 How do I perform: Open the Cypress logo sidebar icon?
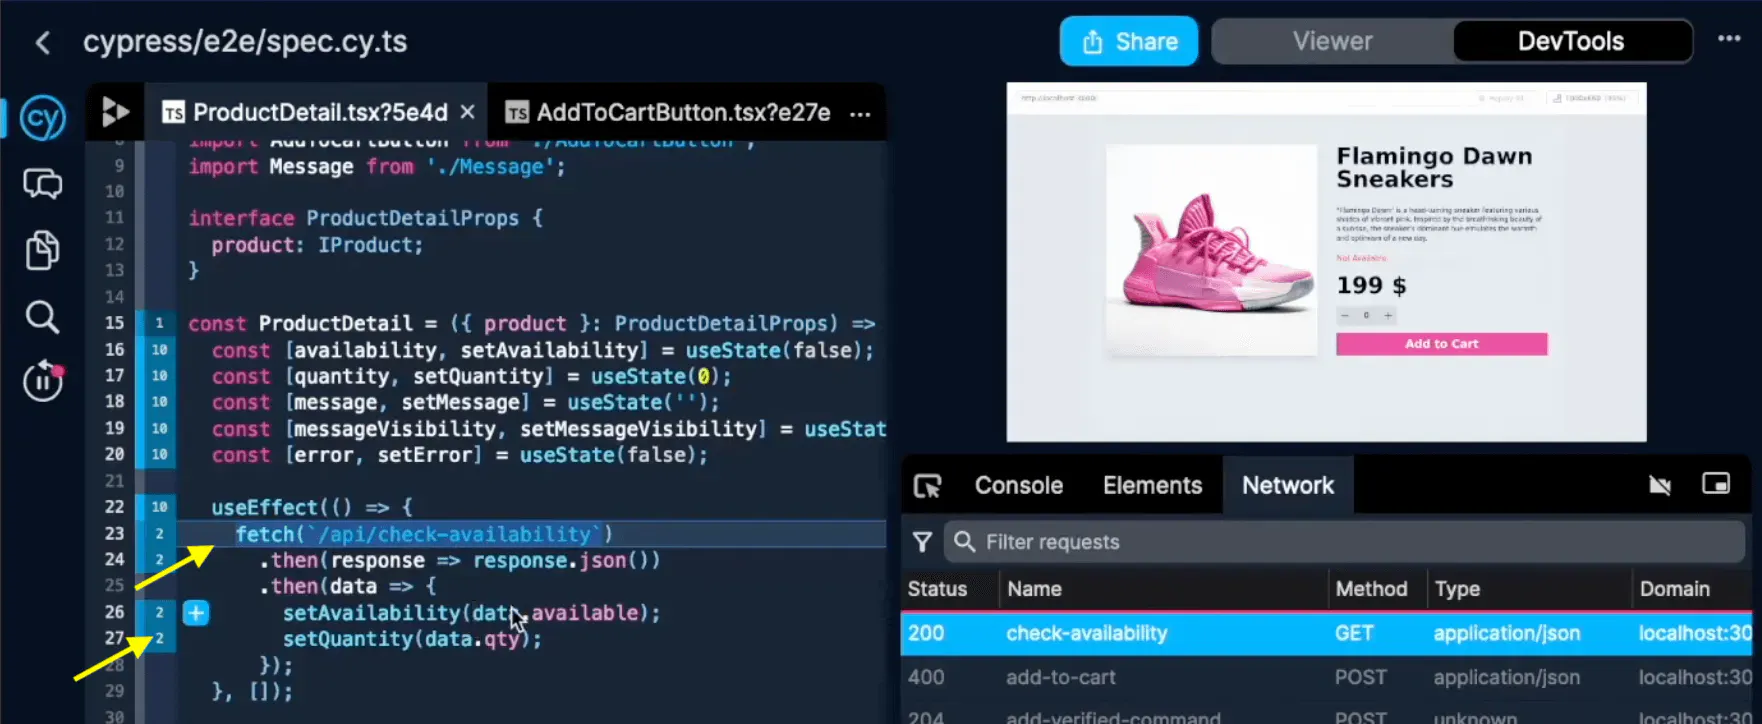(43, 119)
